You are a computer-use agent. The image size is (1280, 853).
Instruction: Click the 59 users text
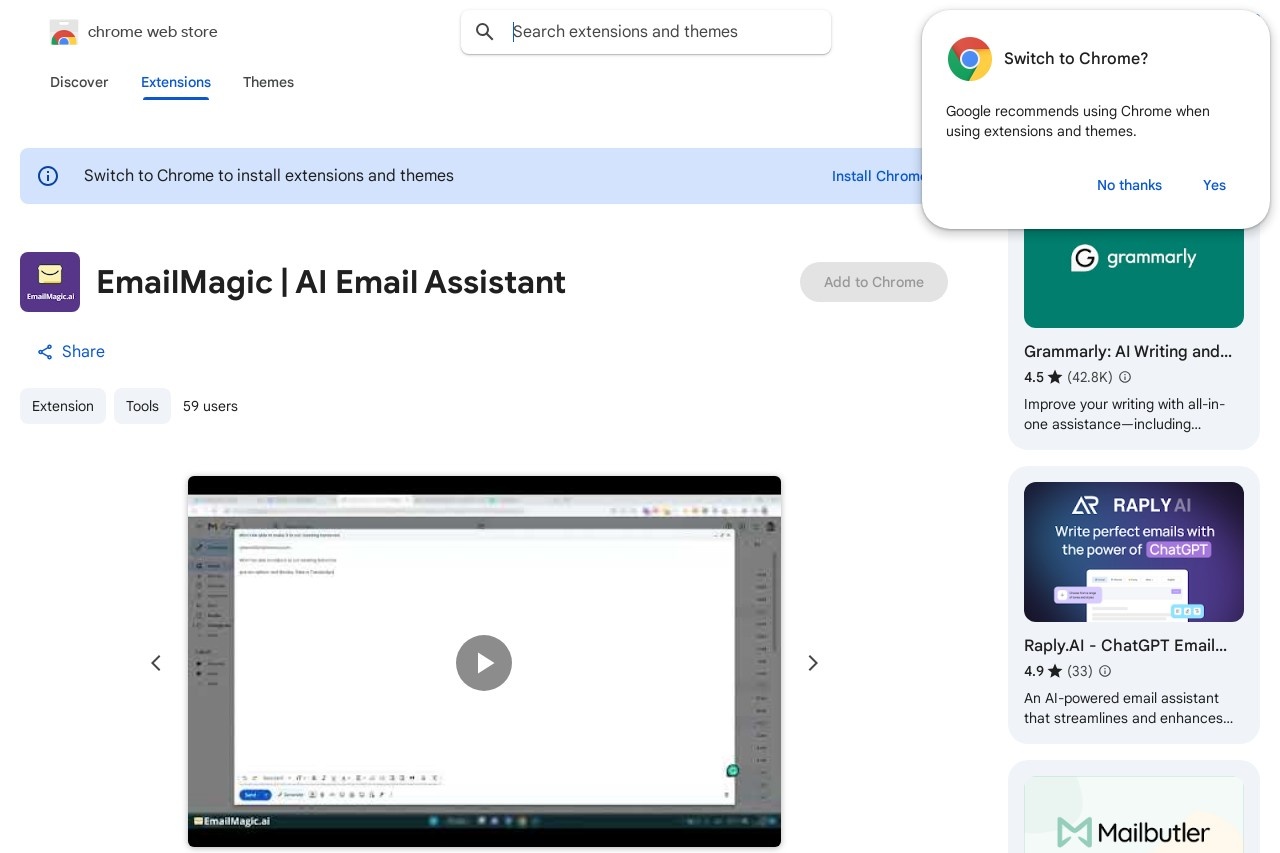[210, 406]
